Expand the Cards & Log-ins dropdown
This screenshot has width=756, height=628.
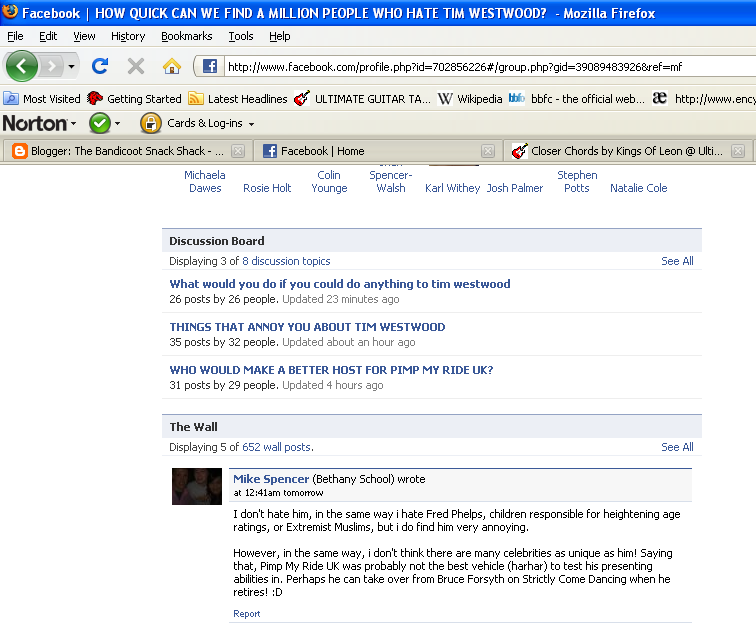coord(251,124)
